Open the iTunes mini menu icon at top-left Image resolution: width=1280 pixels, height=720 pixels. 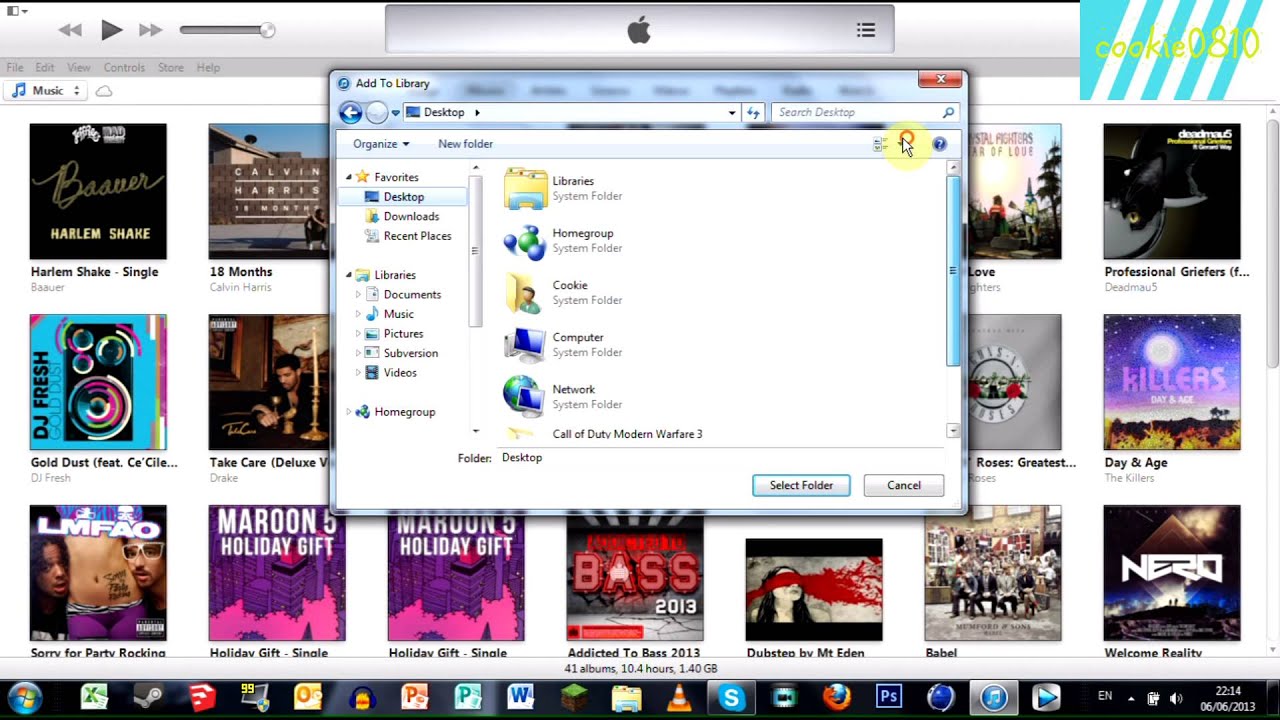pyautogui.click(x=17, y=11)
